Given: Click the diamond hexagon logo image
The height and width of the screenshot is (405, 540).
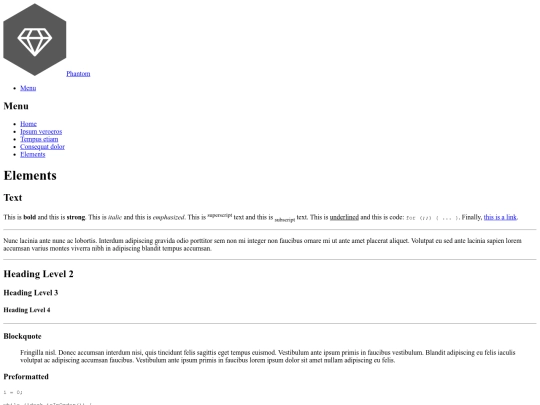Looking at the screenshot, I should (x=35, y=40).
